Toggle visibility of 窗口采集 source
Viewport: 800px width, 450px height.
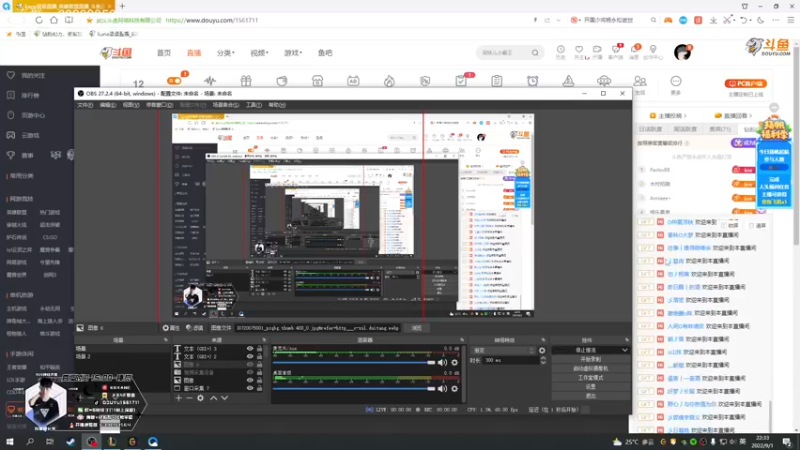[x=250, y=388]
